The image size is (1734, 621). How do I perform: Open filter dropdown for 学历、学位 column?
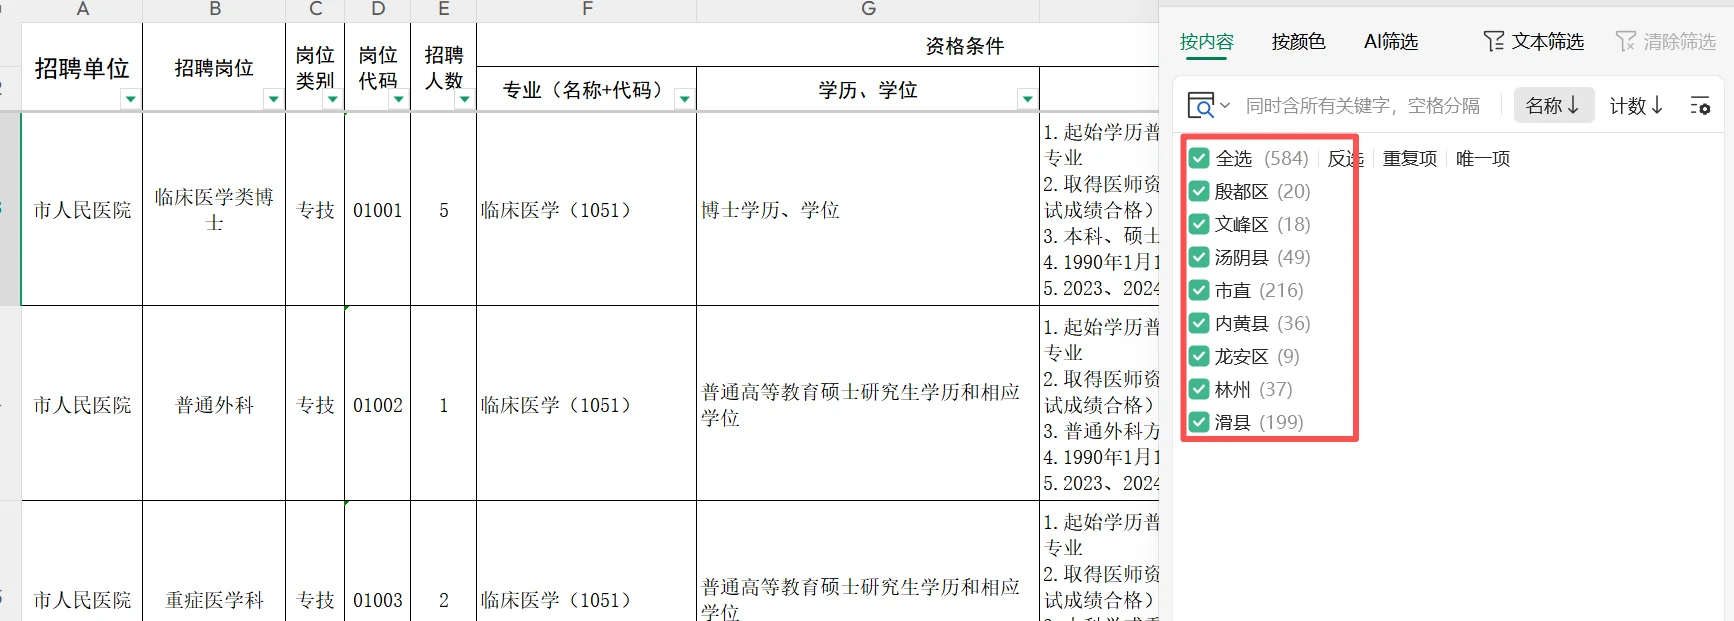(x=1027, y=99)
